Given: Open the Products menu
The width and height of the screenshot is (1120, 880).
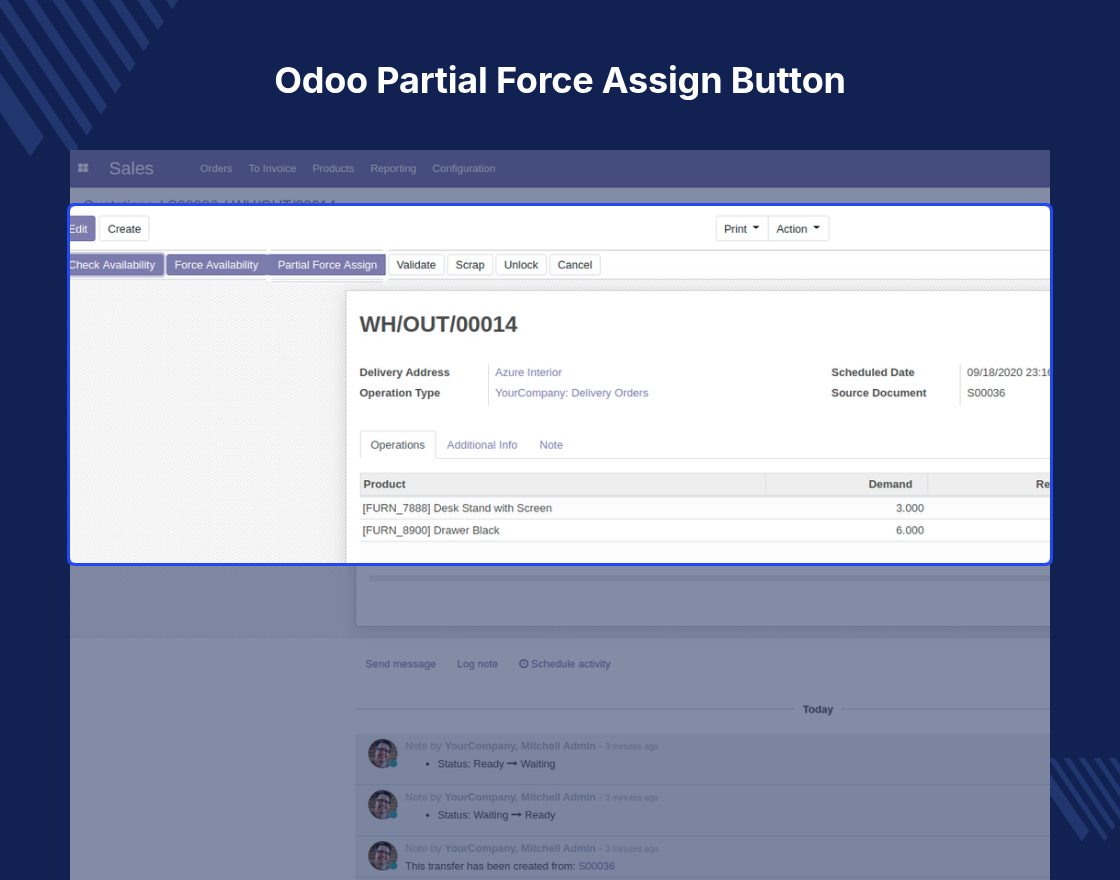Looking at the screenshot, I should 333,169.
